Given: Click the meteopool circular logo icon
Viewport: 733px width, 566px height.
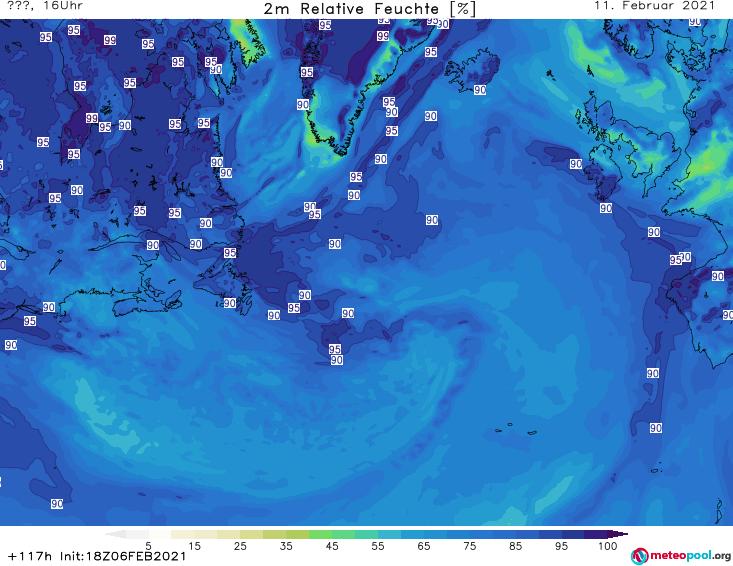Looking at the screenshot, I should pos(640,556).
